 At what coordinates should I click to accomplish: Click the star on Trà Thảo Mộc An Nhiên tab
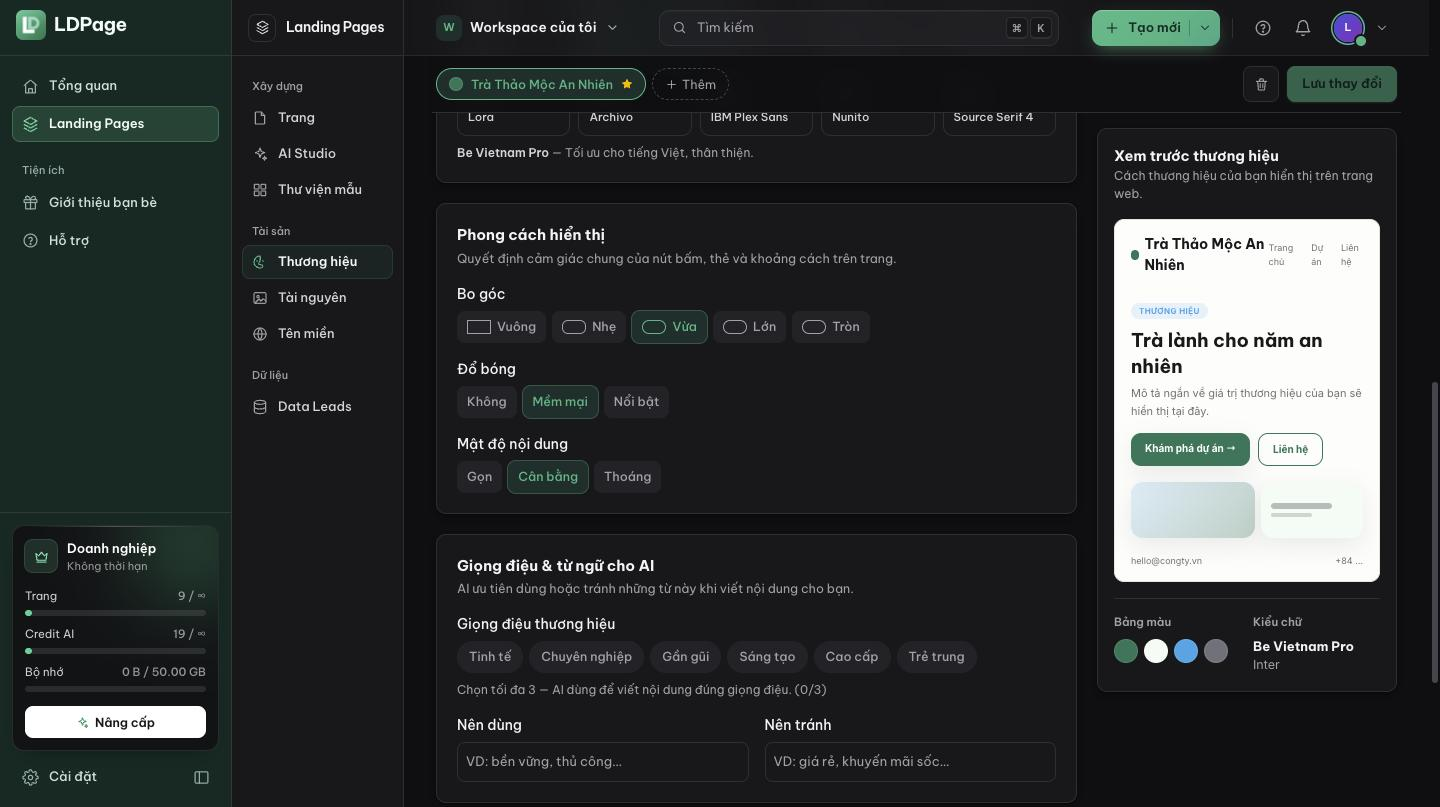627,84
